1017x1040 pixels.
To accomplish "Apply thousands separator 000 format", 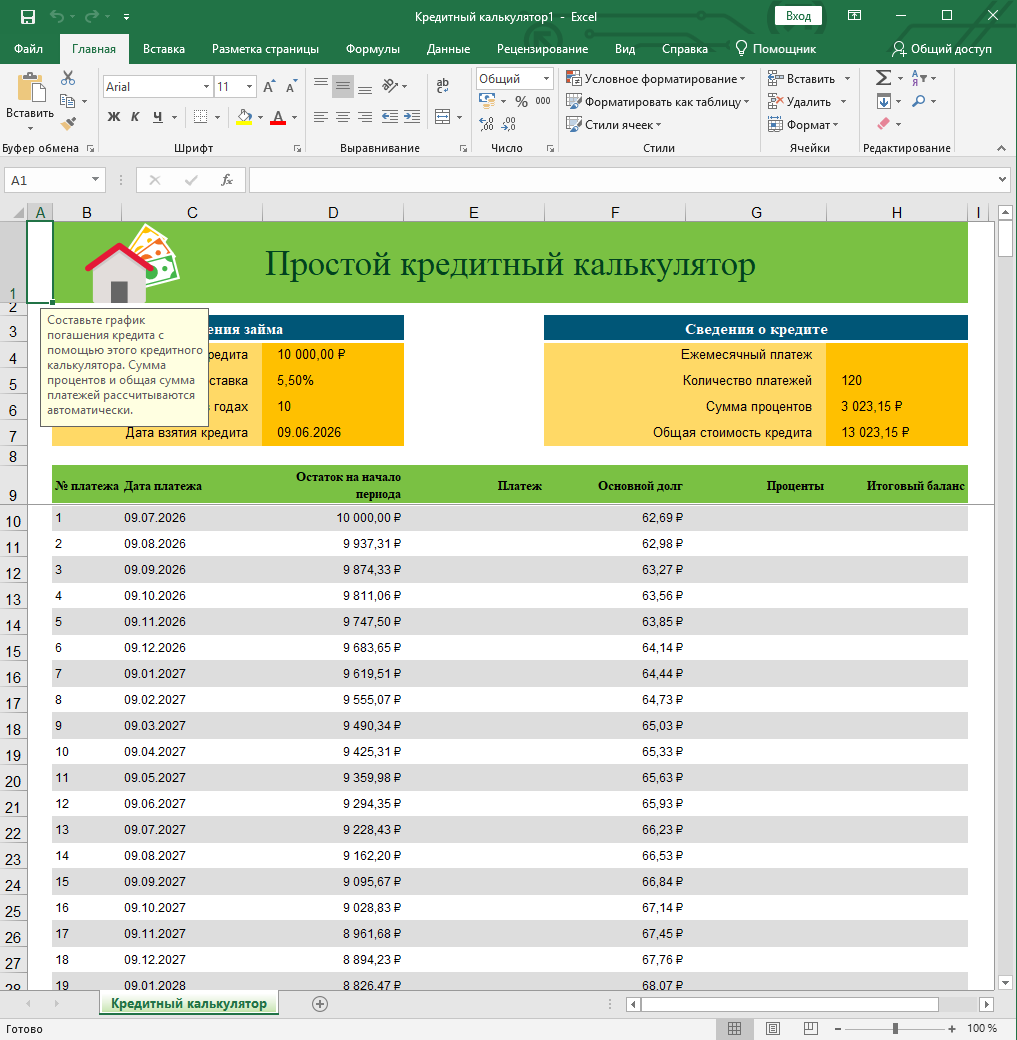I will (x=543, y=101).
